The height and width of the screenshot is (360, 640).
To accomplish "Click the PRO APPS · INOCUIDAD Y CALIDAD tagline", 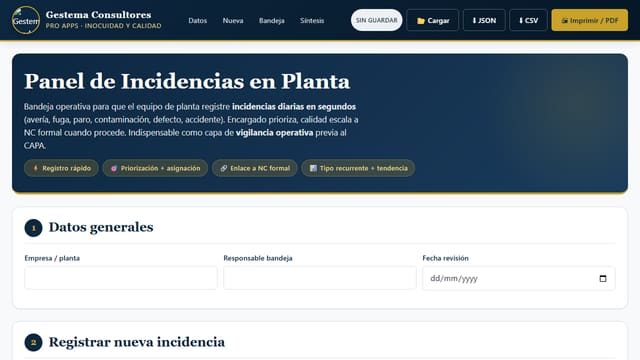I will pyautogui.click(x=103, y=26).
